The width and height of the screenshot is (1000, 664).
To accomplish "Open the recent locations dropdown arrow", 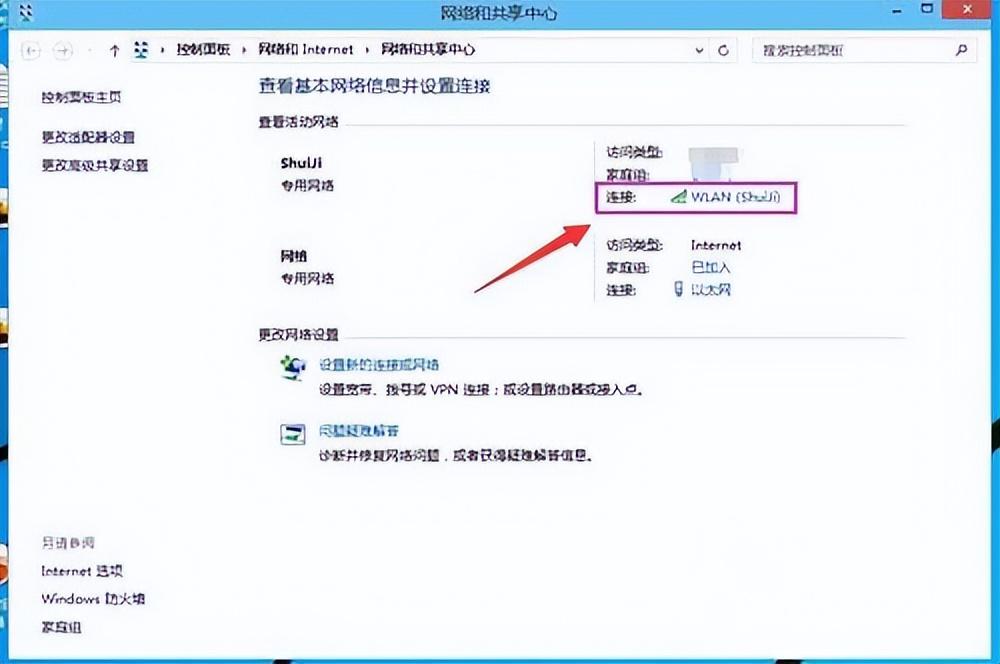I will coord(88,50).
